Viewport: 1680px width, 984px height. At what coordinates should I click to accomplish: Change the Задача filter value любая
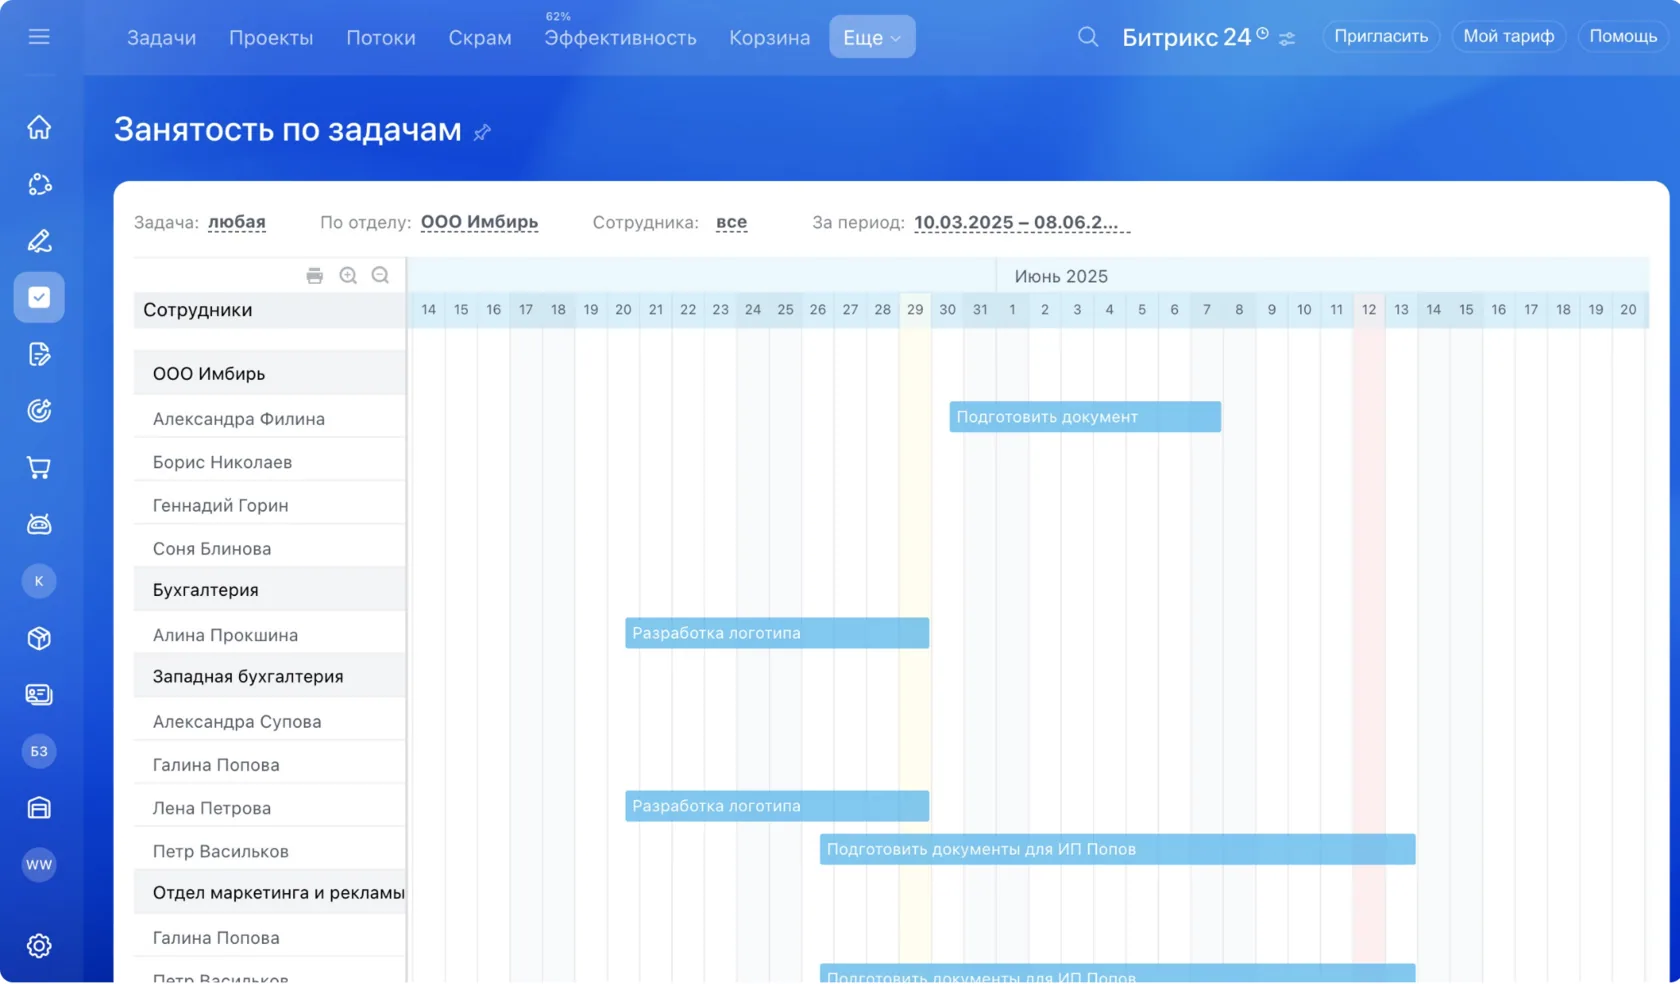point(237,222)
